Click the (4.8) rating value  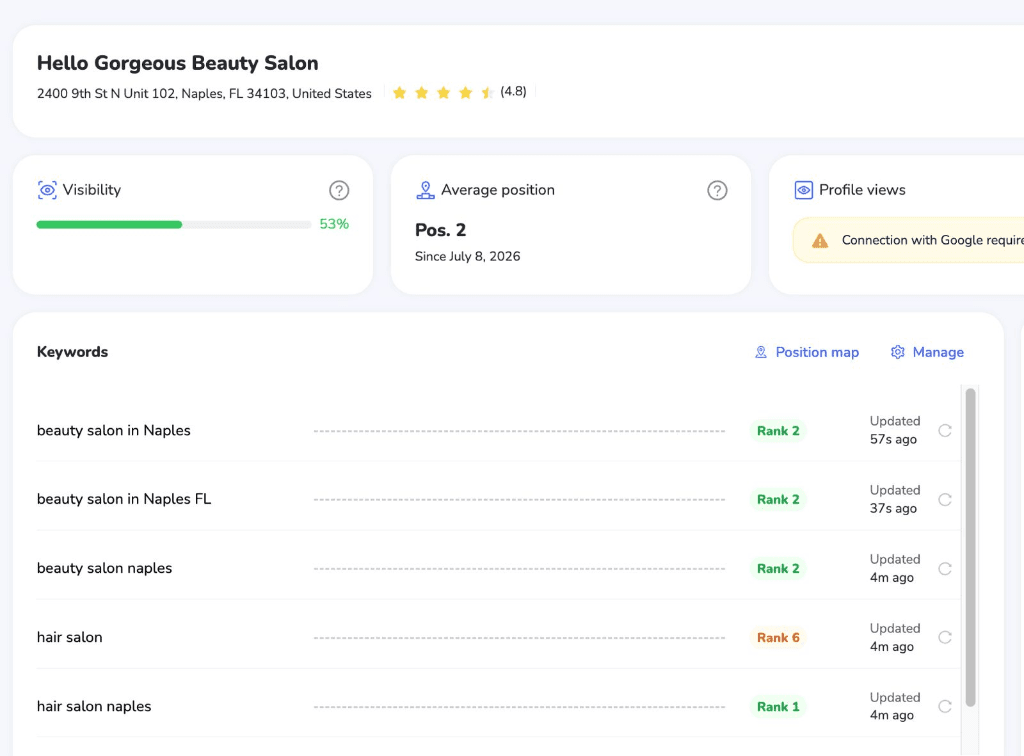click(513, 91)
